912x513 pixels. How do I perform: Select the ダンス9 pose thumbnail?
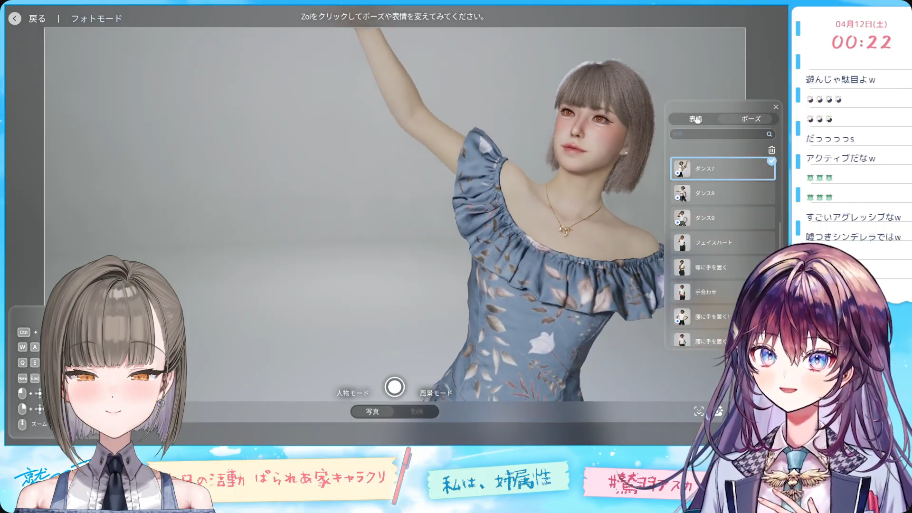coord(682,218)
